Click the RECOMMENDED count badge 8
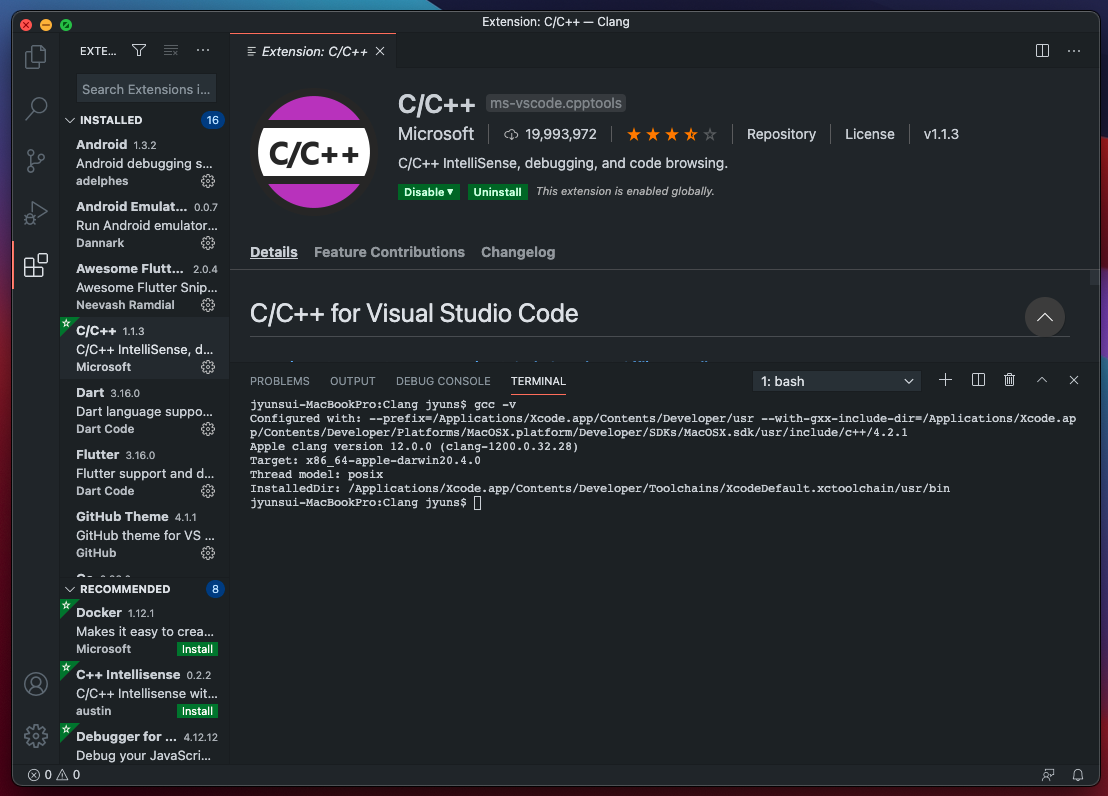This screenshot has height=796, width=1108. (x=216, y=589)
